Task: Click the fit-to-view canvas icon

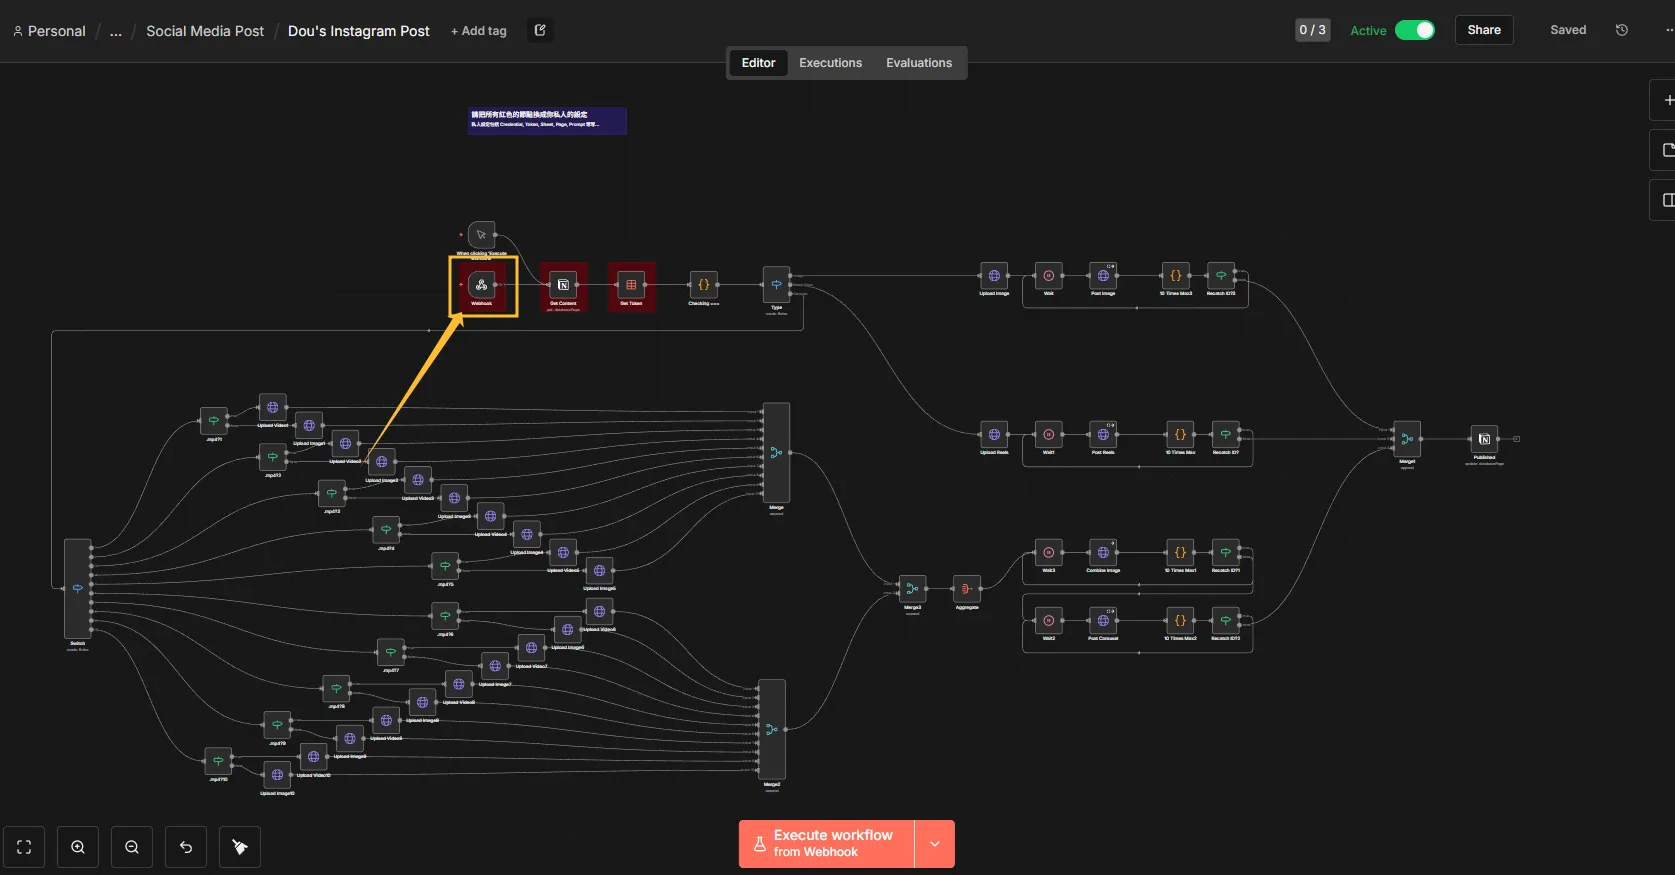Action: click(24, 847)
